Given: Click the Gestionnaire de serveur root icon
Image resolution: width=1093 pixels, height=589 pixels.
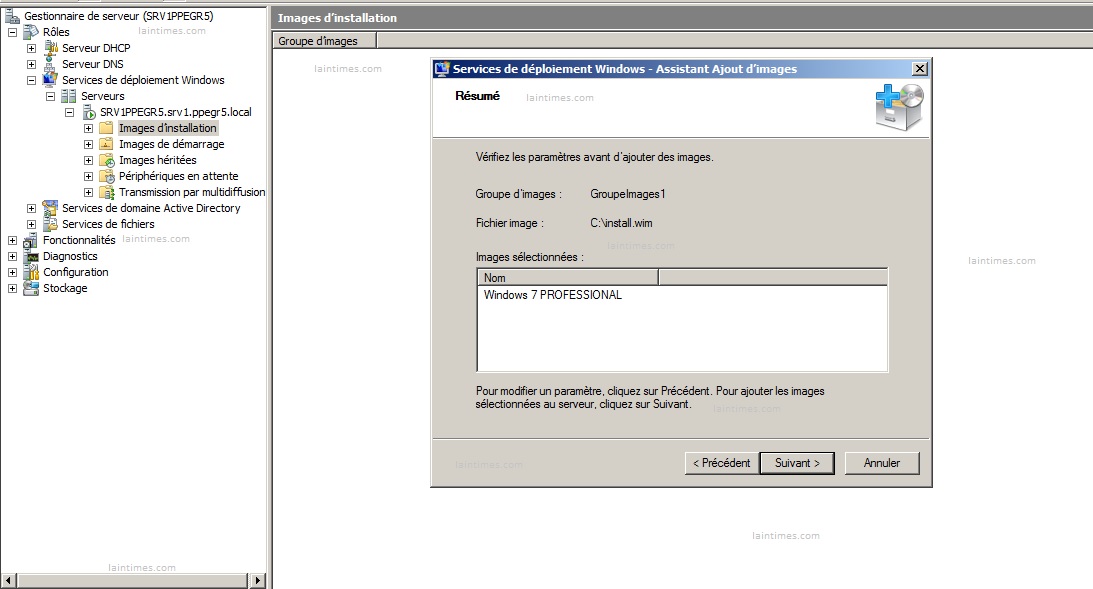Looking at the screenshot, I should (13, 15).
